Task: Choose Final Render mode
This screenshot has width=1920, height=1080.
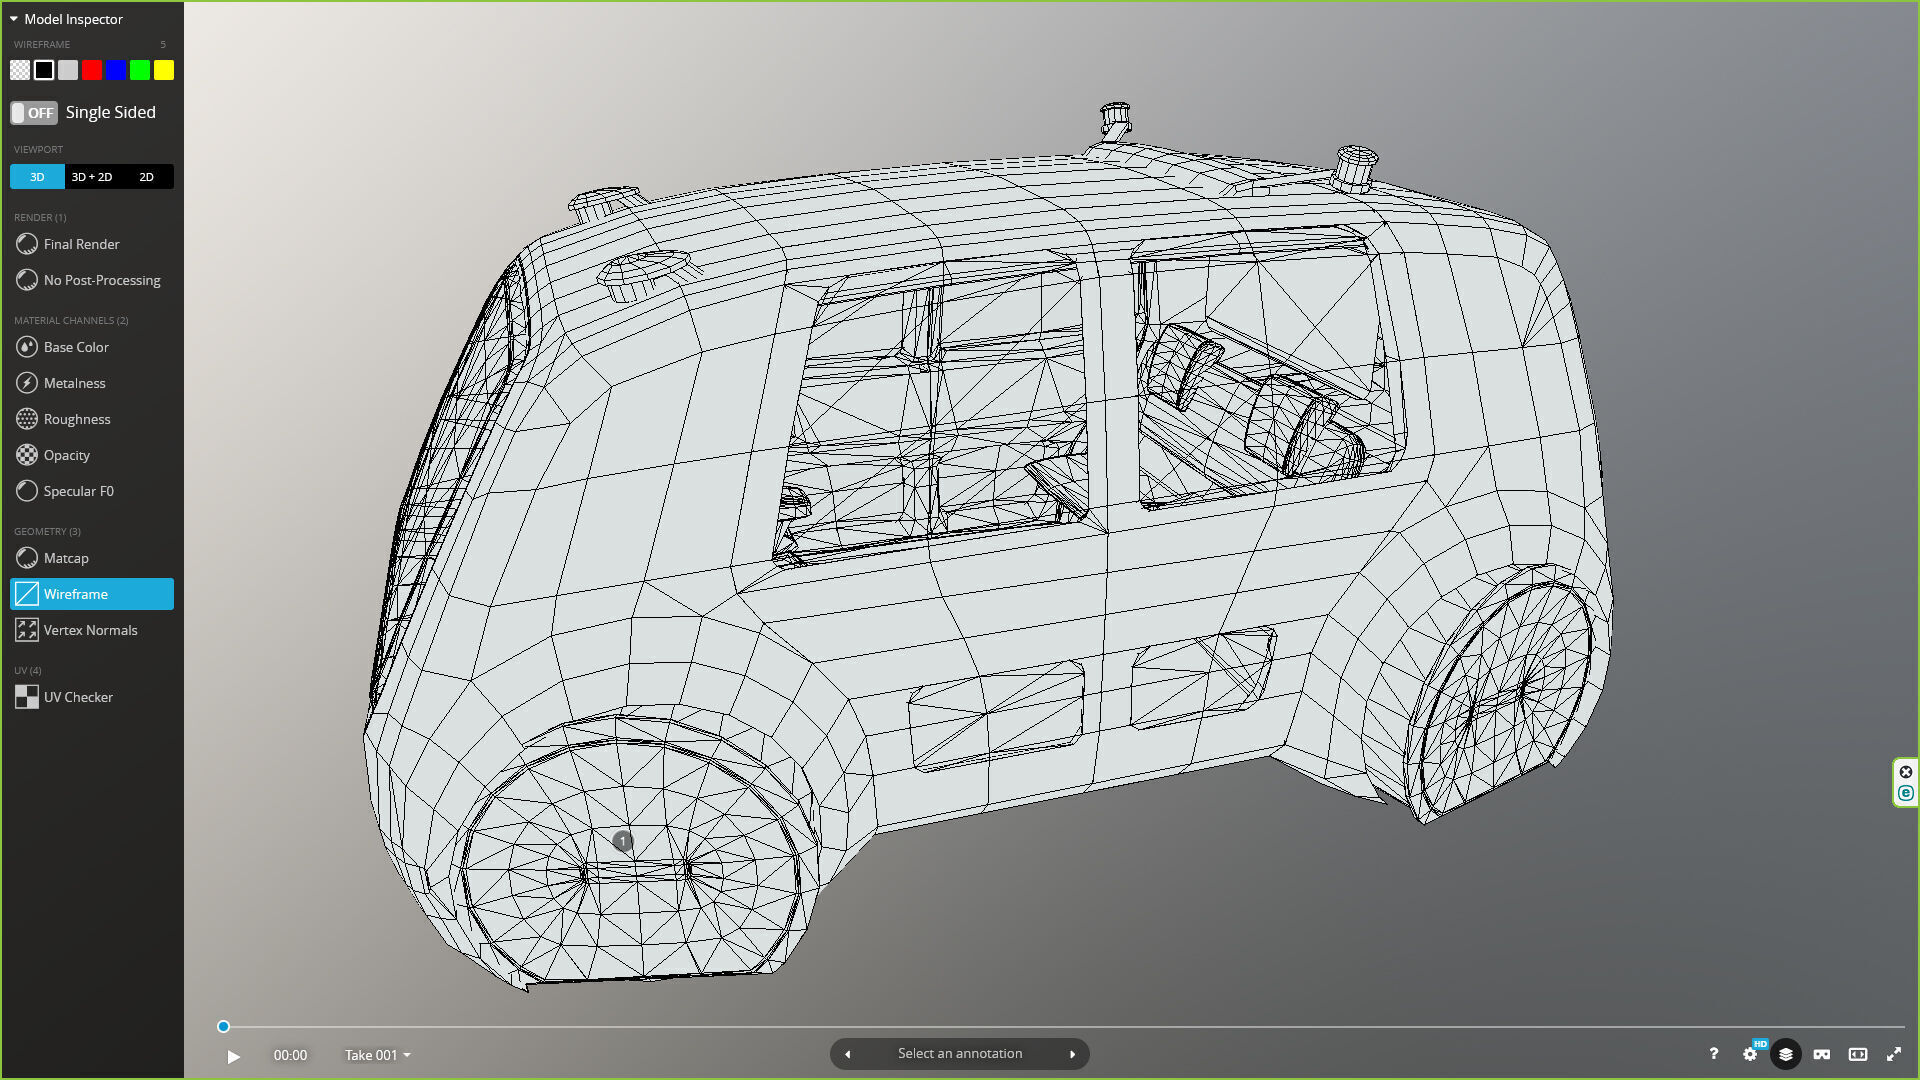Action: pyautogui.click(x=81, y=244)
